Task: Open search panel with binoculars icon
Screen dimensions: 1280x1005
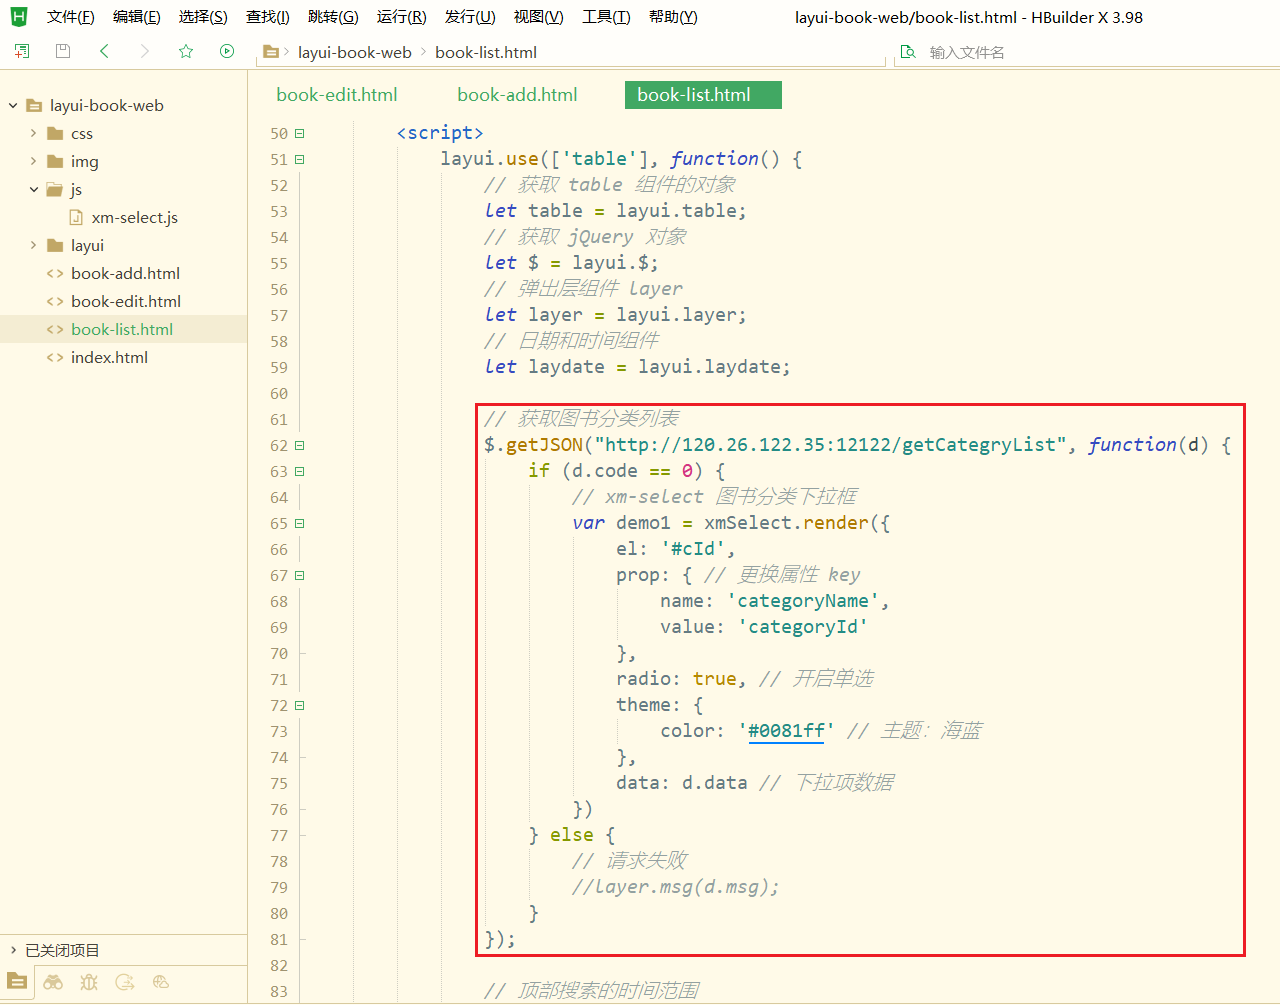Action: [53, 982]
